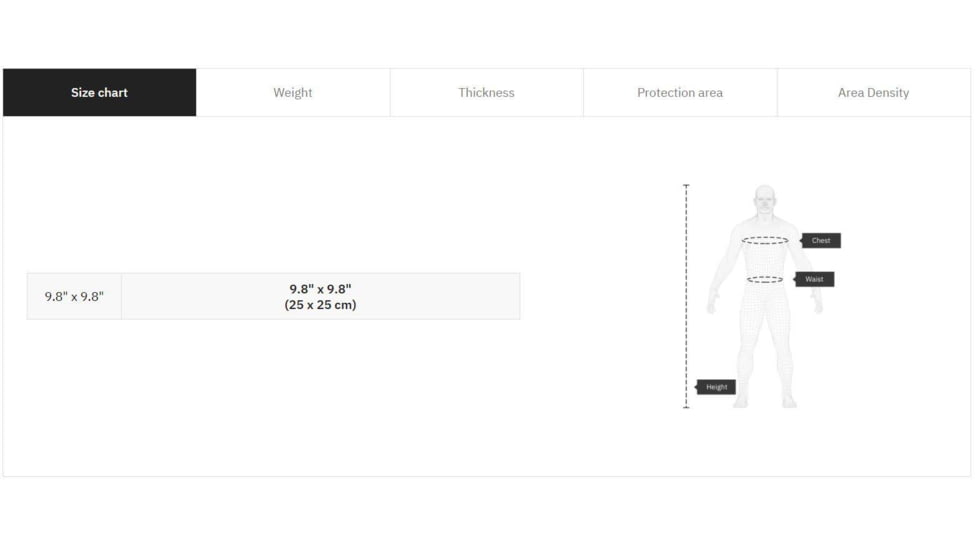The image size is (978, 550).
Task: Select the Height label tag
Action: click(x=716, y=387)
